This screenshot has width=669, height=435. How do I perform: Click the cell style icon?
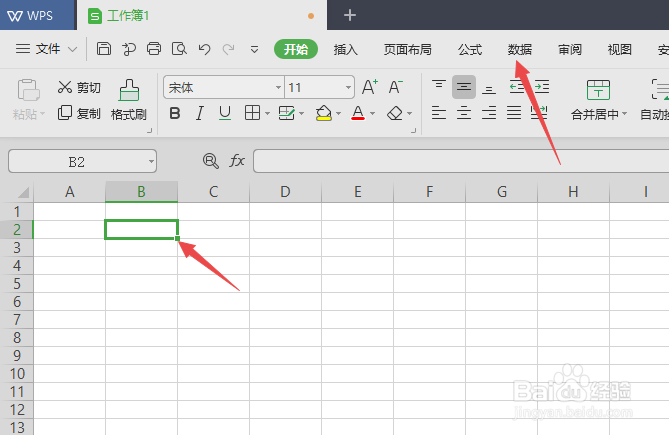pos(287,113)
